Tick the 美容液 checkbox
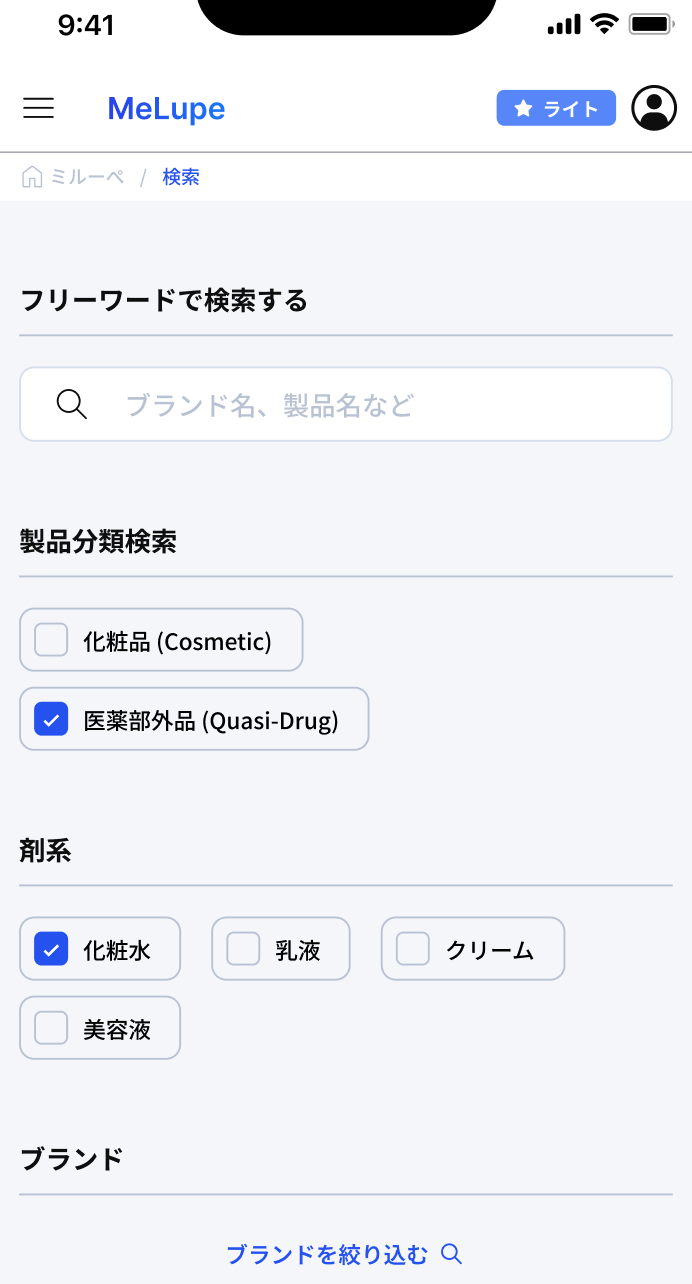692x1284 pixels. tap(51, 1028)
